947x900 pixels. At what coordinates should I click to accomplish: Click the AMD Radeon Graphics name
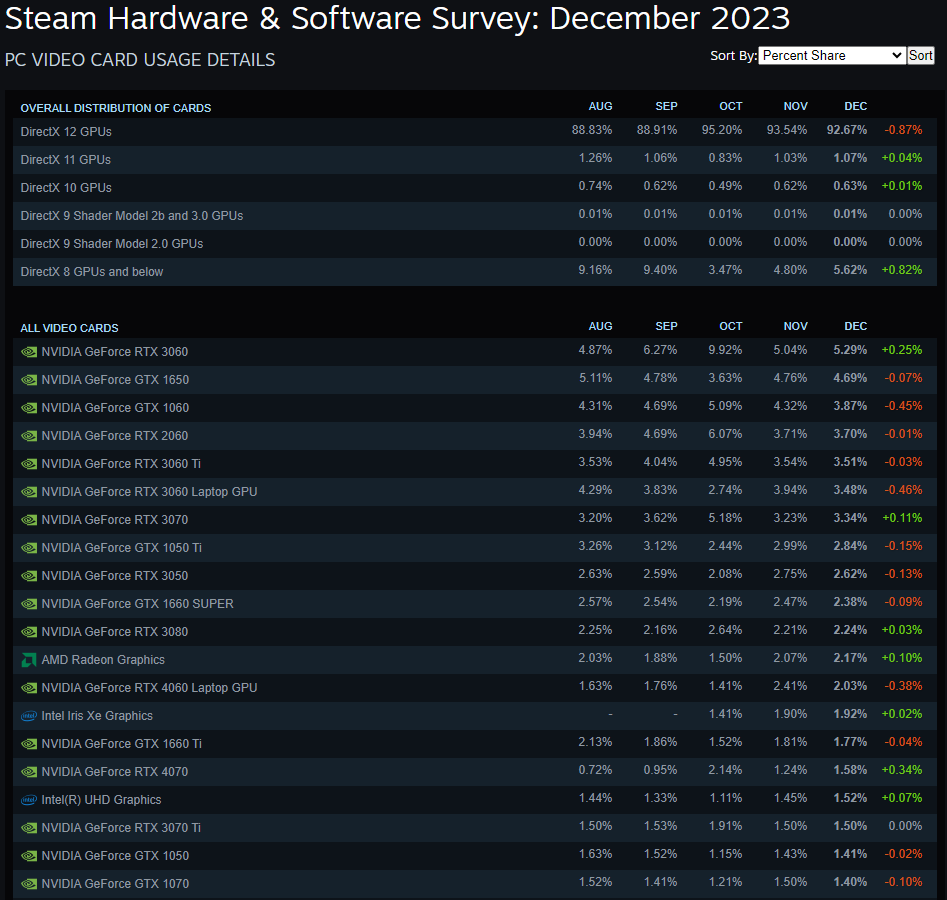(x=103, y=660)
